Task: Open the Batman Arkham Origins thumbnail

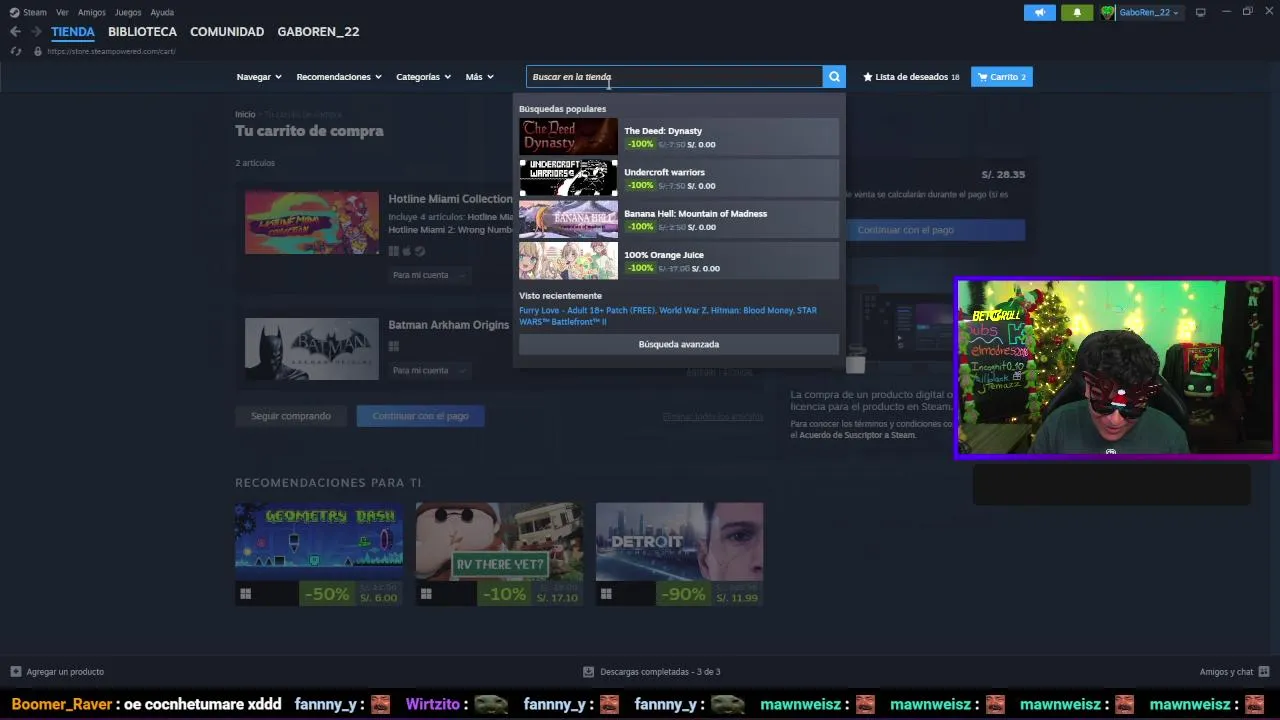Action: (312, 349)
